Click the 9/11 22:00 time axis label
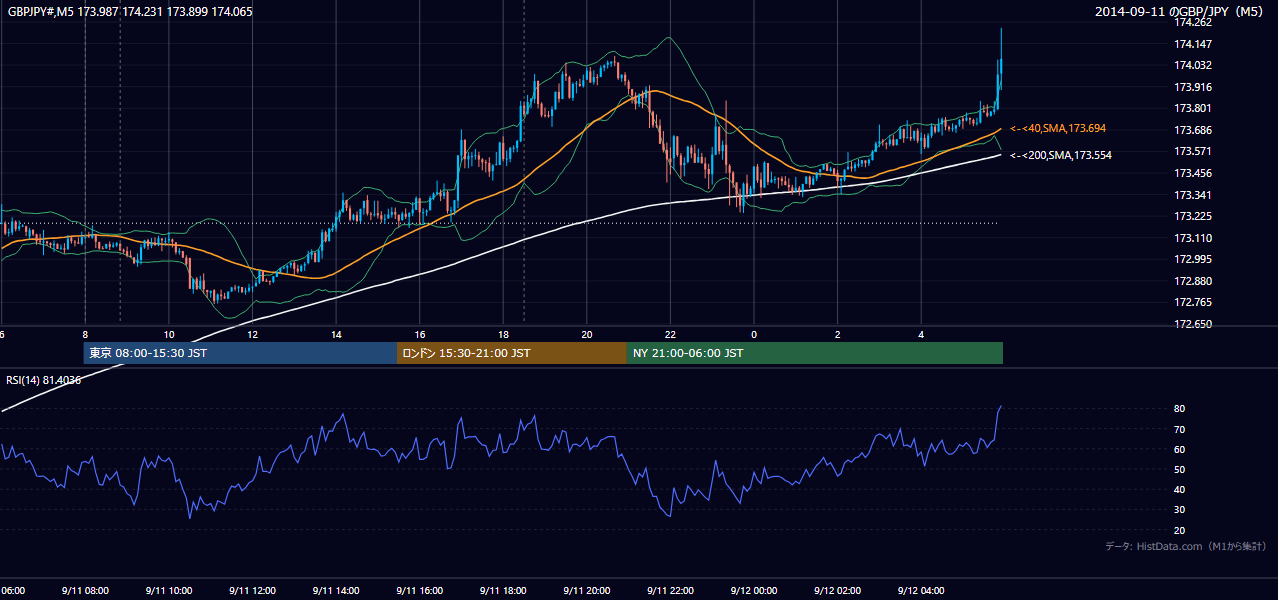Viewport: 1278px width, 600px height. (x=670, y=591)
